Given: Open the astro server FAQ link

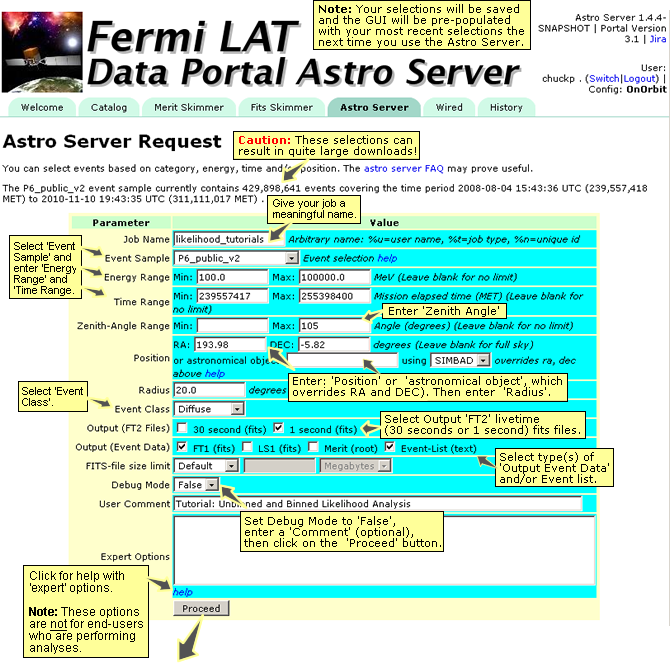Looking at the screenshot, I should click(x=404, y=168).
